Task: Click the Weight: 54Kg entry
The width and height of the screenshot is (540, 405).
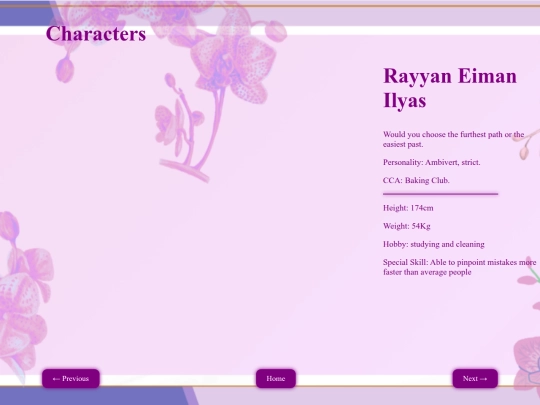Action: (x=407, y=226)
